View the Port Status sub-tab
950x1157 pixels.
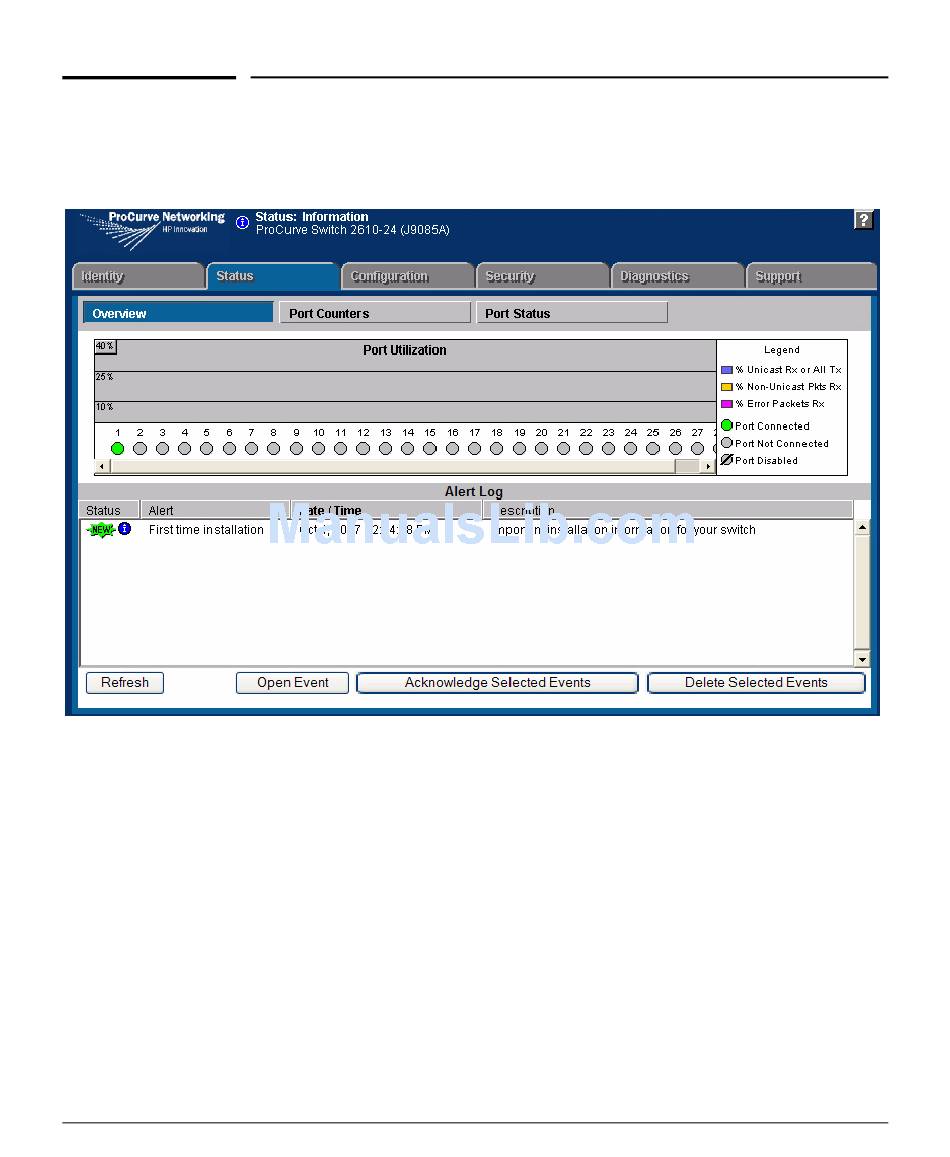click(572, 313)
